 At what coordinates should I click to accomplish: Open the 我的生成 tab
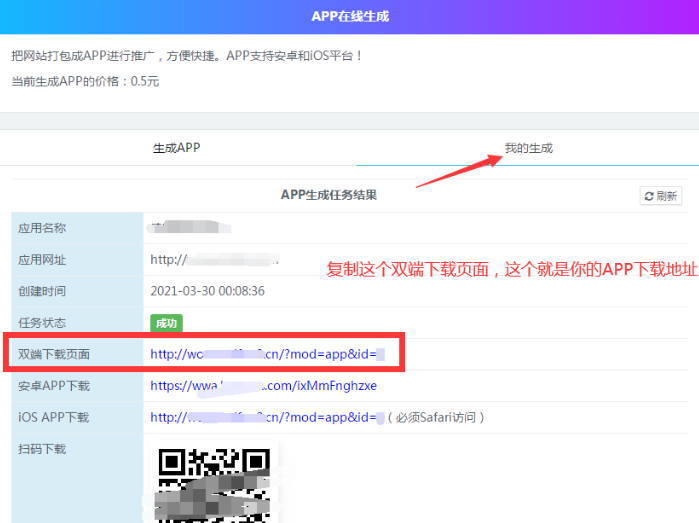coord(528,148)
